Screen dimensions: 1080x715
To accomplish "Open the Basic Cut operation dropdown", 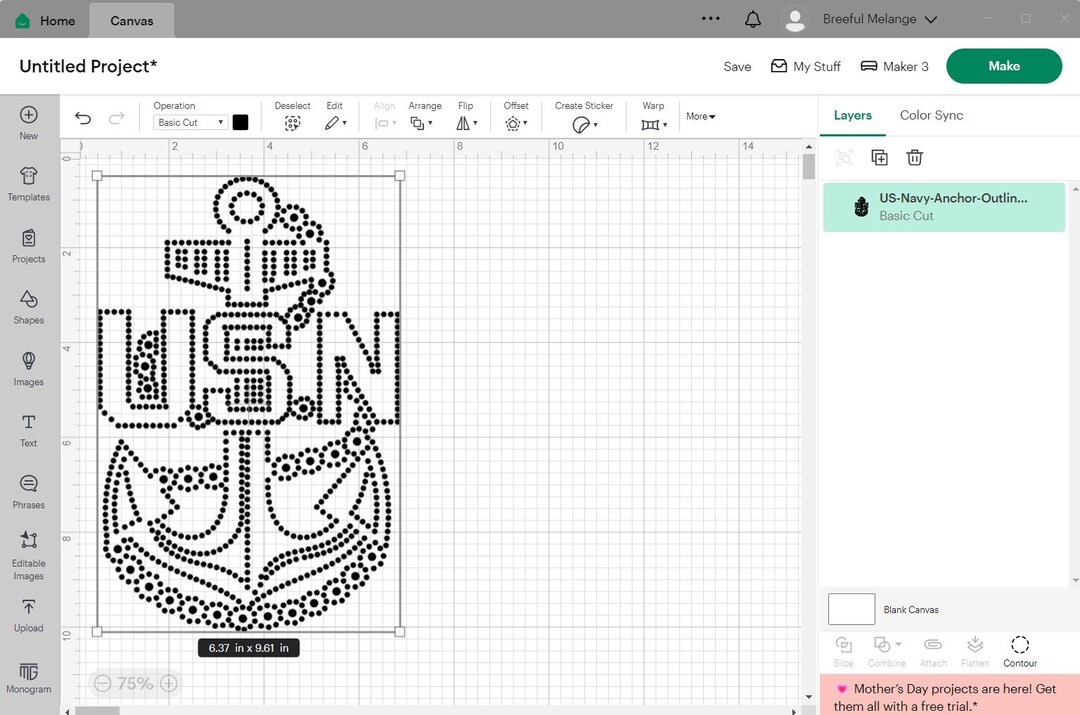I will (x=189, y=122).
